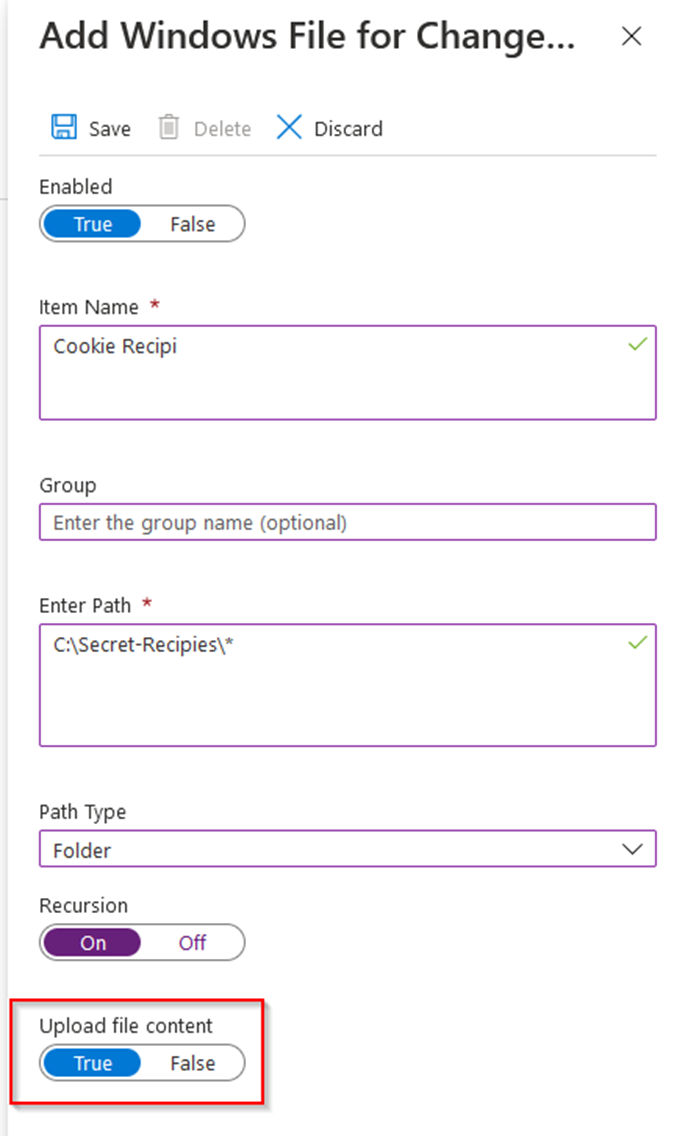Set Enabled to False
This screenshot has height=1136, width=688.
tap(192, 223)
